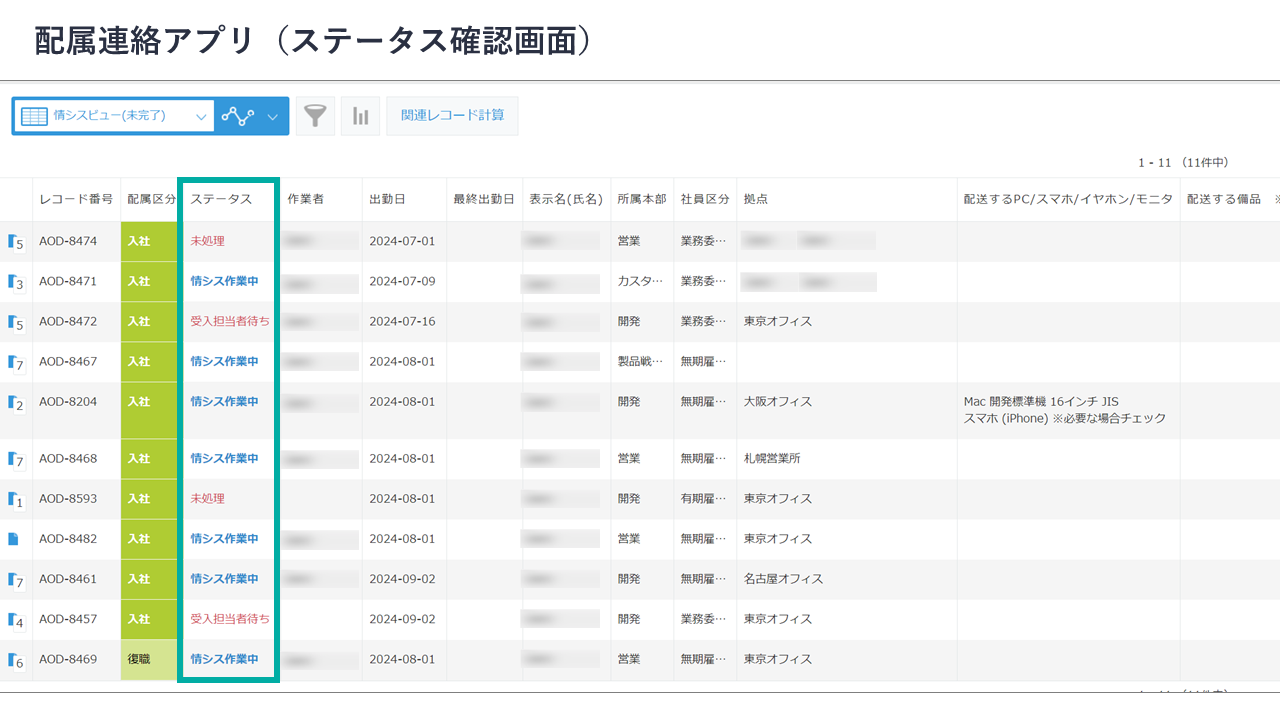
Task: Click record number AOD-8204
Action: [x=68, y=402]
